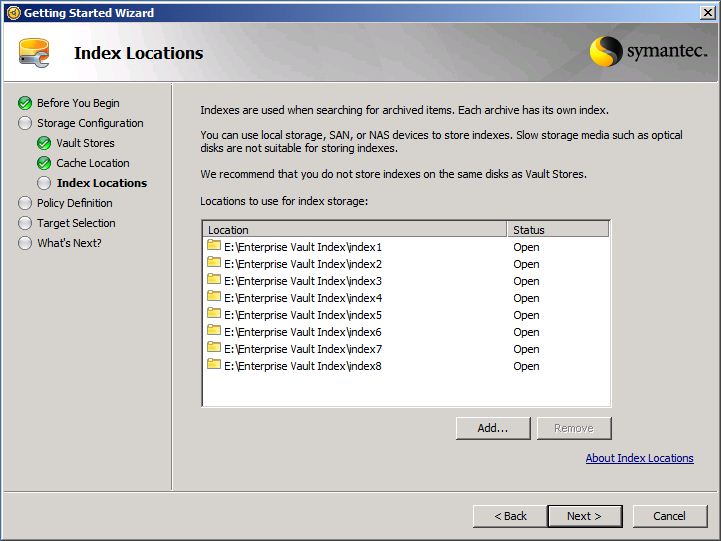
Task: Click the folder icon for index5 row
Action: (213, 313)
